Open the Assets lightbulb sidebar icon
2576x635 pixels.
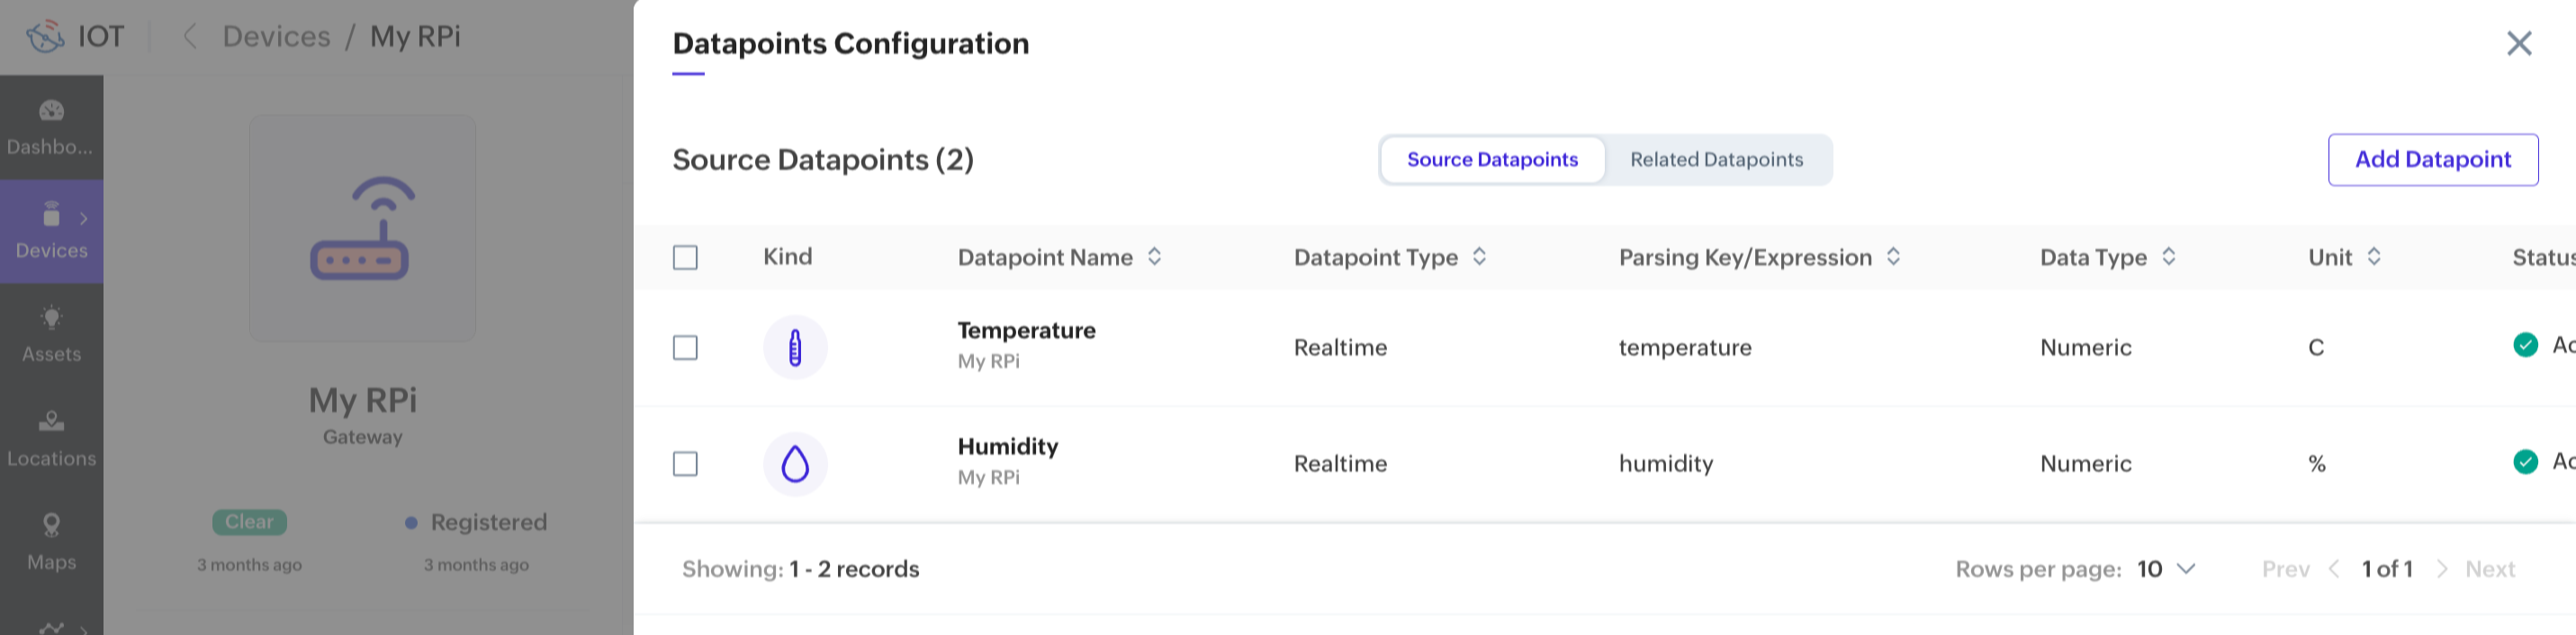point(51,319)
